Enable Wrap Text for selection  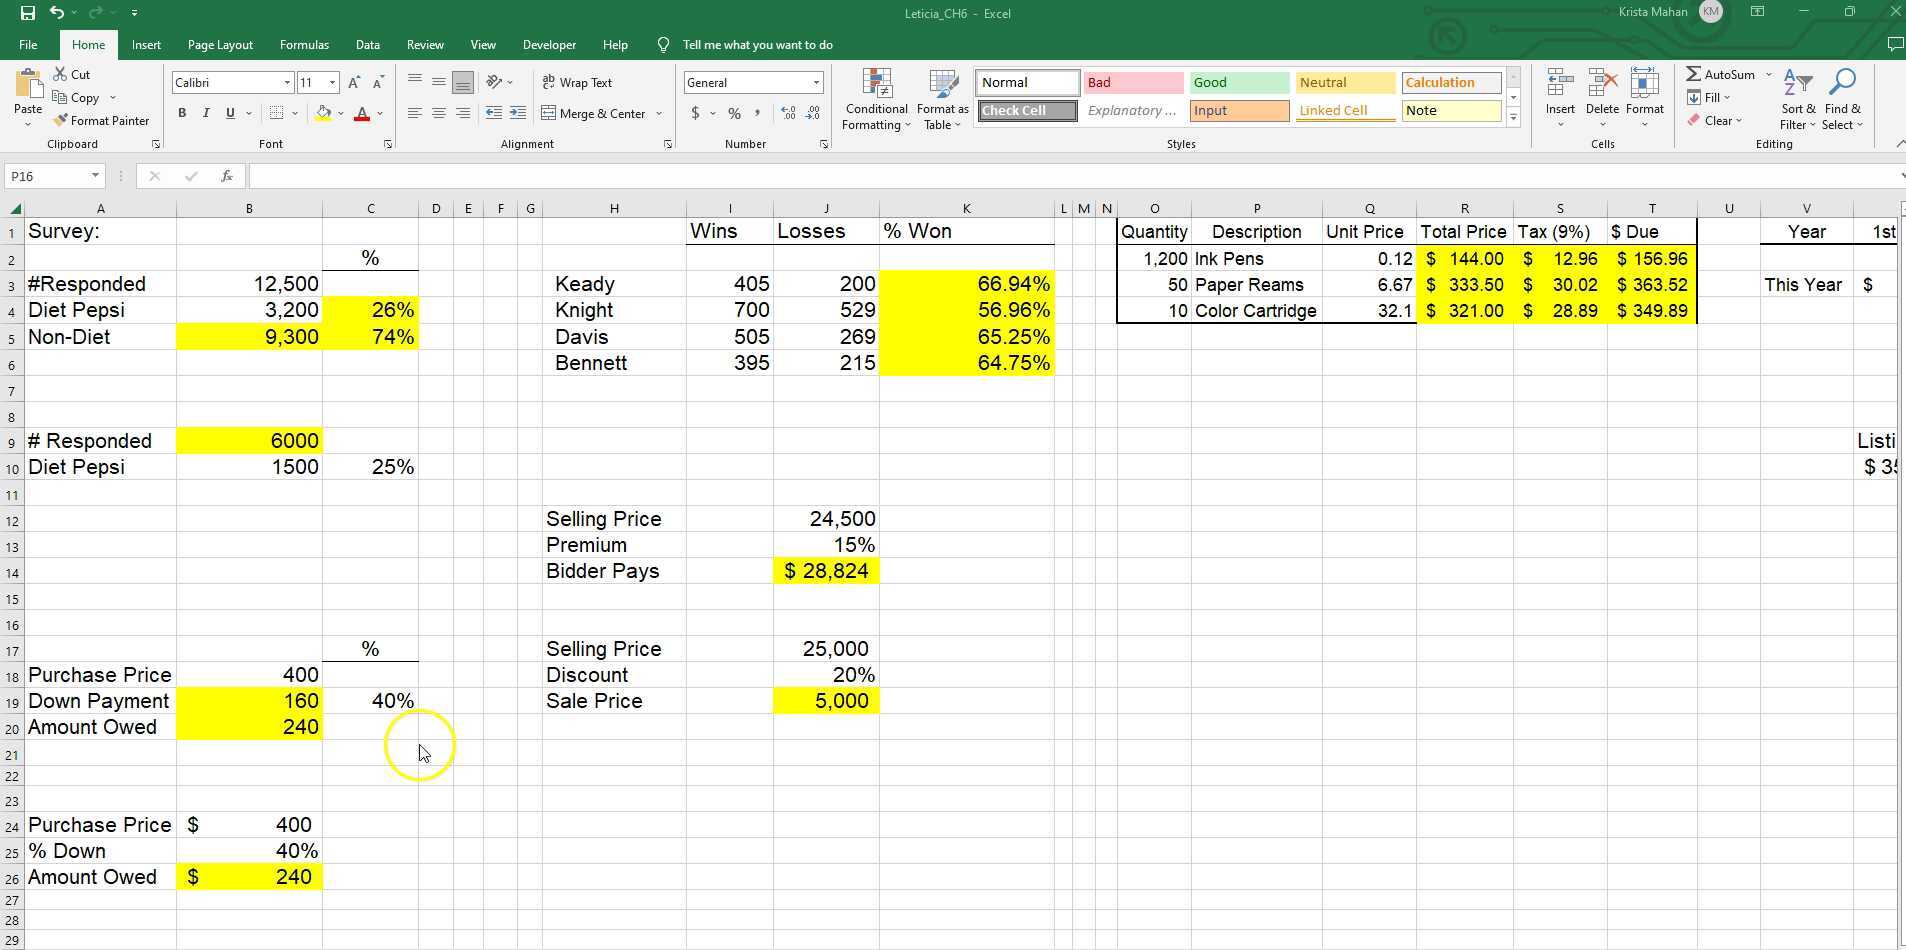577,82
